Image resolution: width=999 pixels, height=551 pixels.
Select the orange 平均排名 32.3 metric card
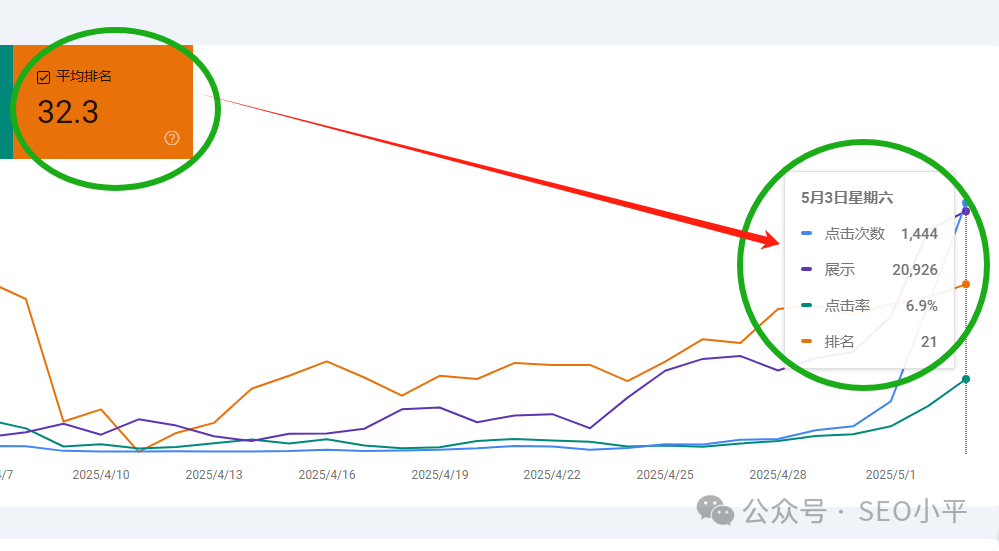pyautogui.click(x=103, y=102)
